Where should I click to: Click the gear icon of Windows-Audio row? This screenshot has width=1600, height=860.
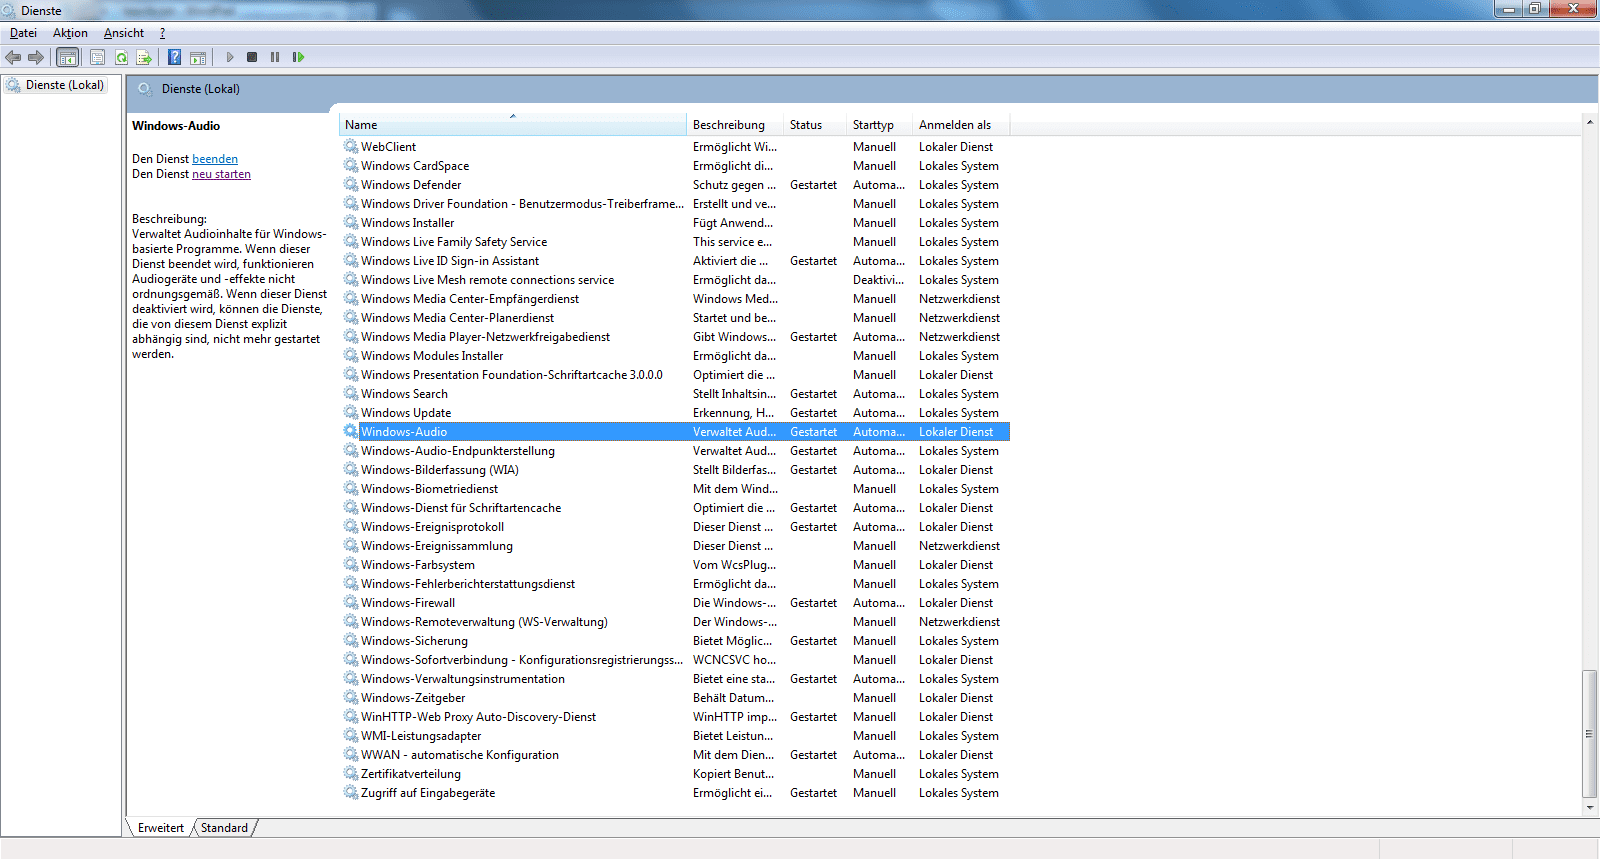pos(351,432)
